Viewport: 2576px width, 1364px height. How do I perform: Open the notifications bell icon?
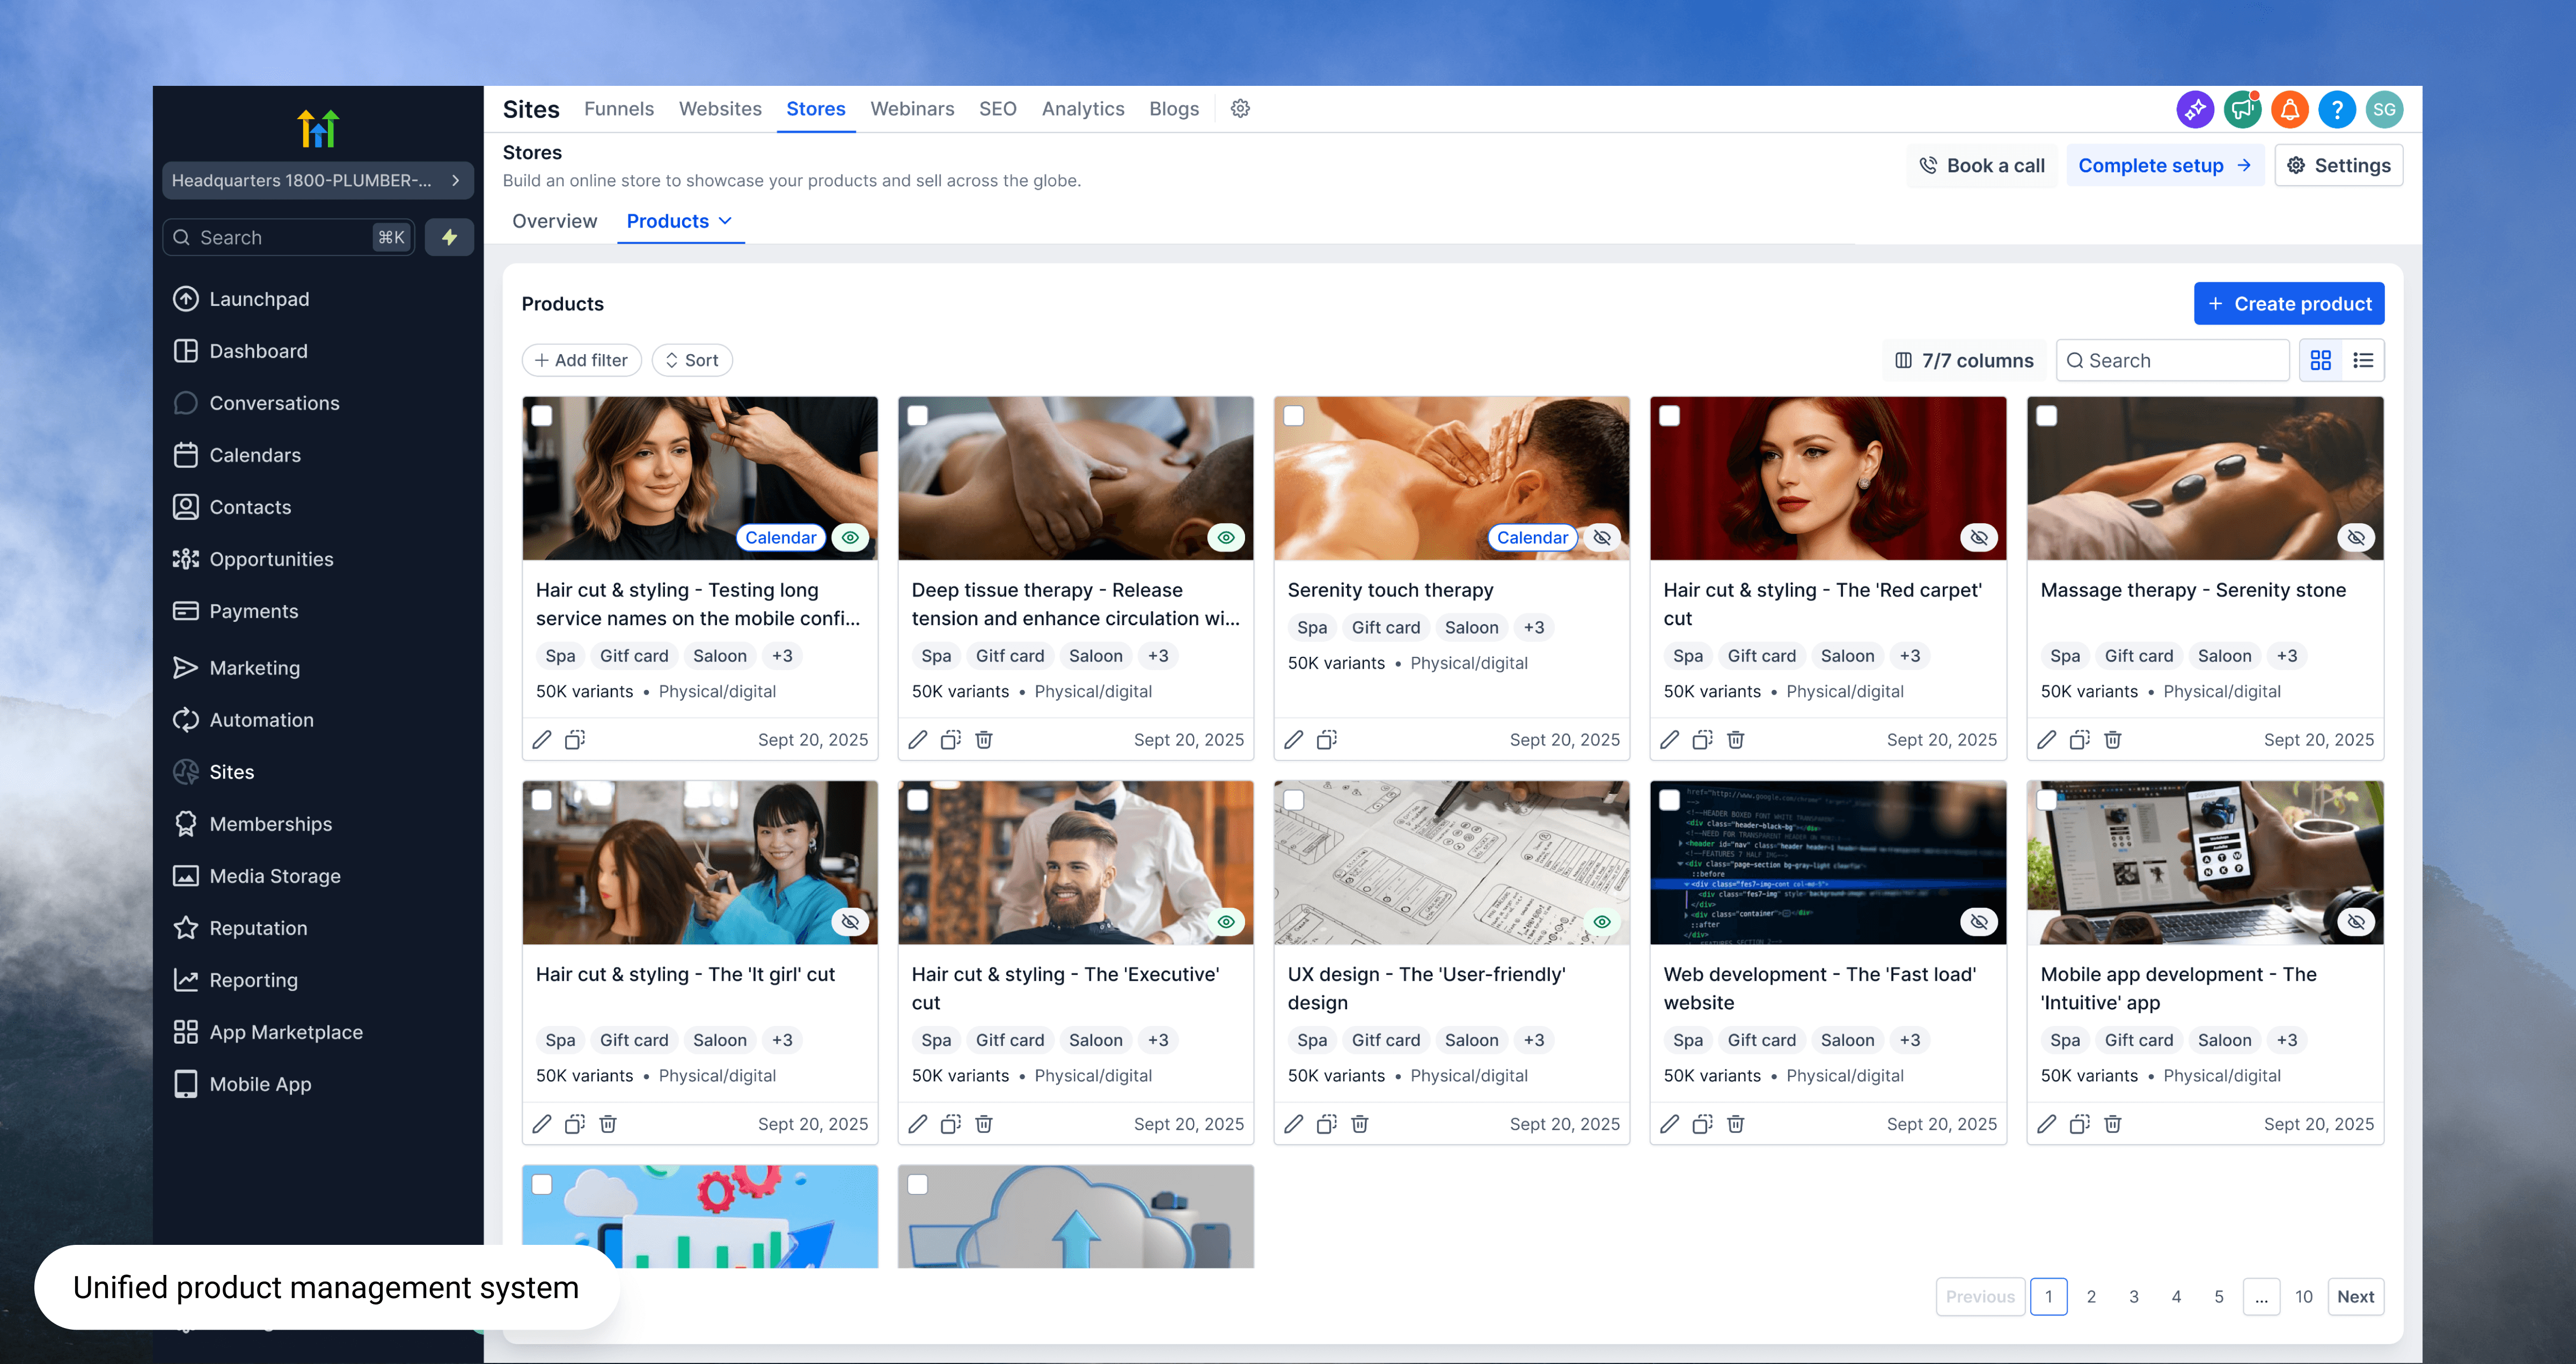(2289, 109)
